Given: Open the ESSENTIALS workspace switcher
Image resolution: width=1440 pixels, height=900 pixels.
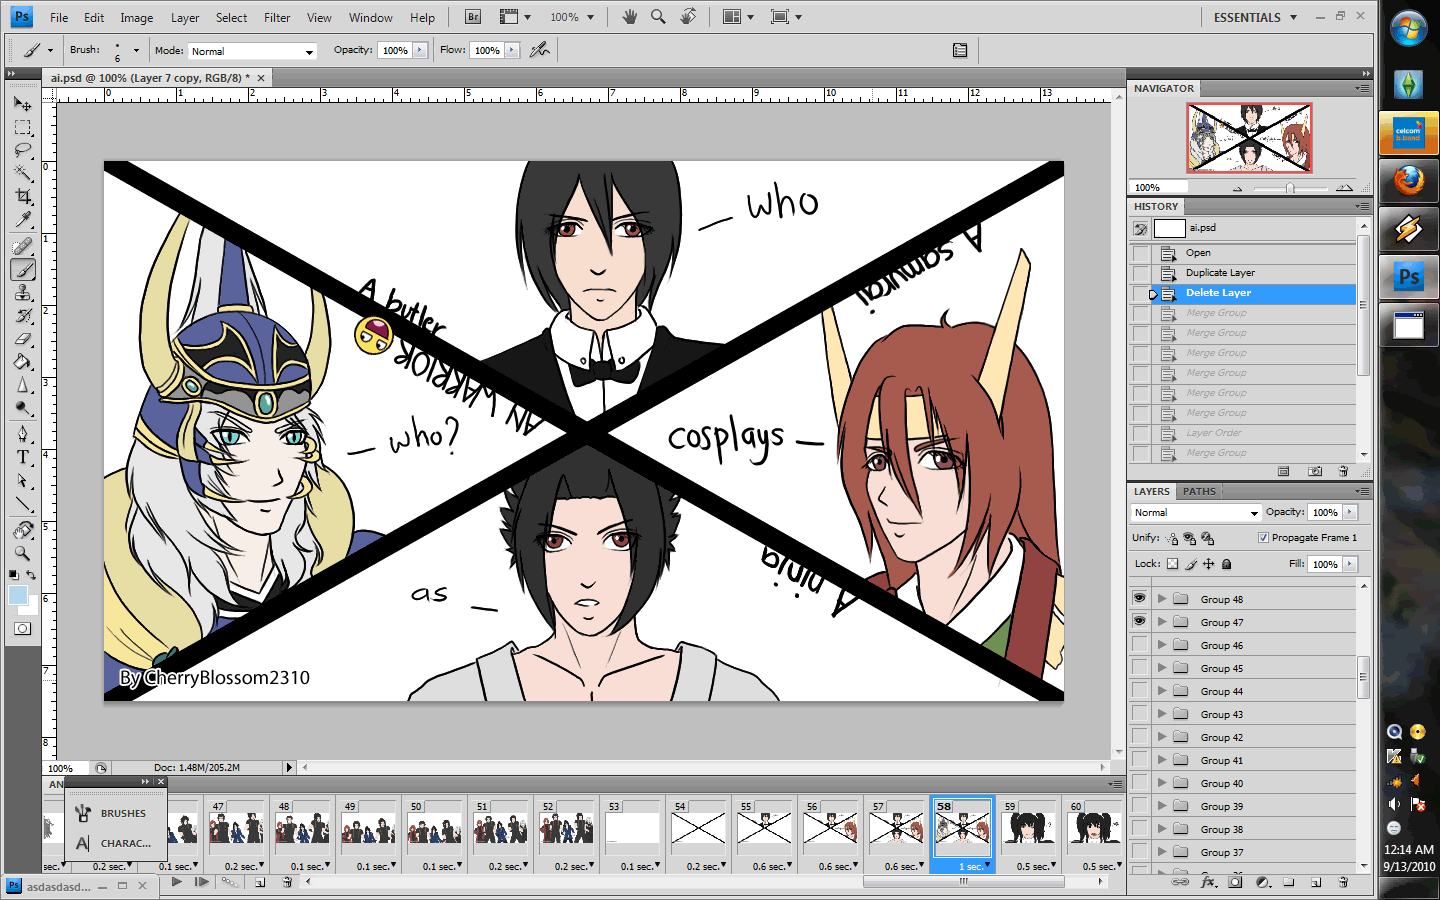Looking at the screenshot, I should (x=1254, y=18).
